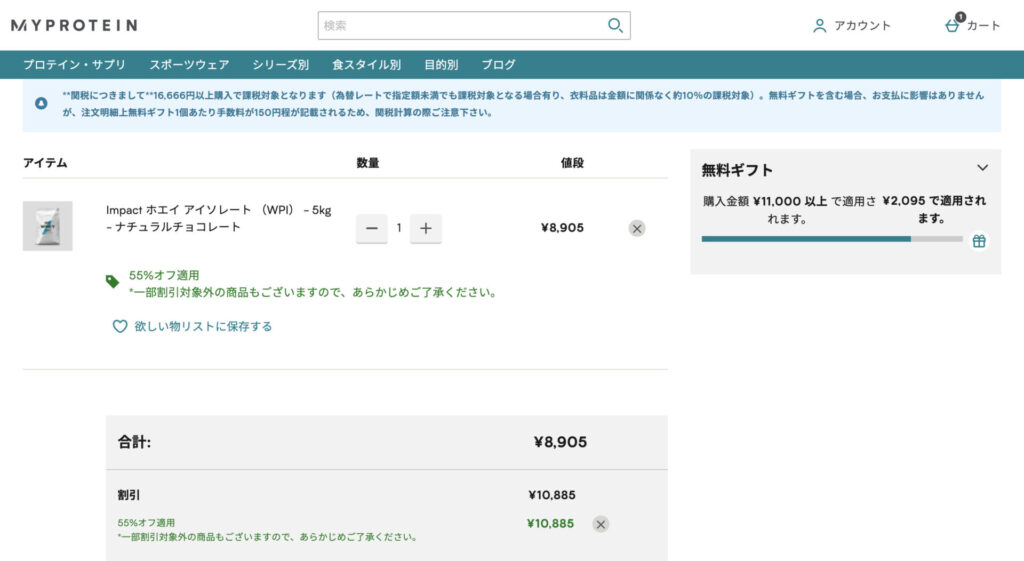1024x561 pixels.
Task: Open the Impact whey product thumbnail
Action: coord(48,226)
